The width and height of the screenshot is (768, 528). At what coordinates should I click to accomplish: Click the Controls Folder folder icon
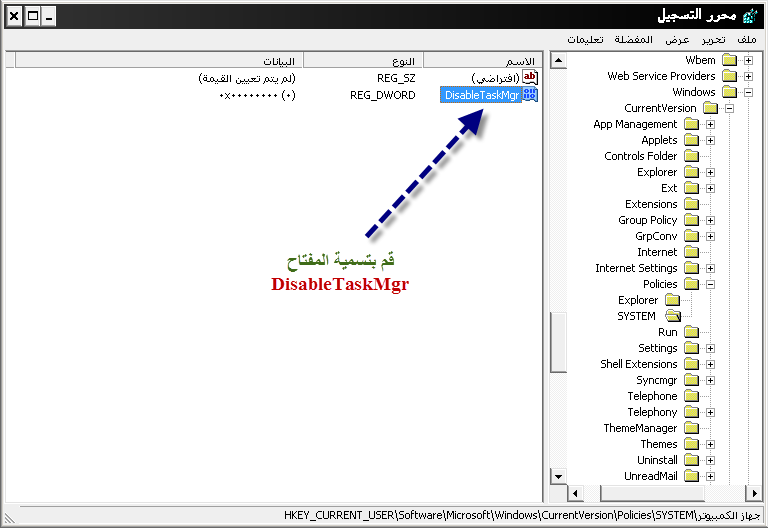[x=691, y=156]
